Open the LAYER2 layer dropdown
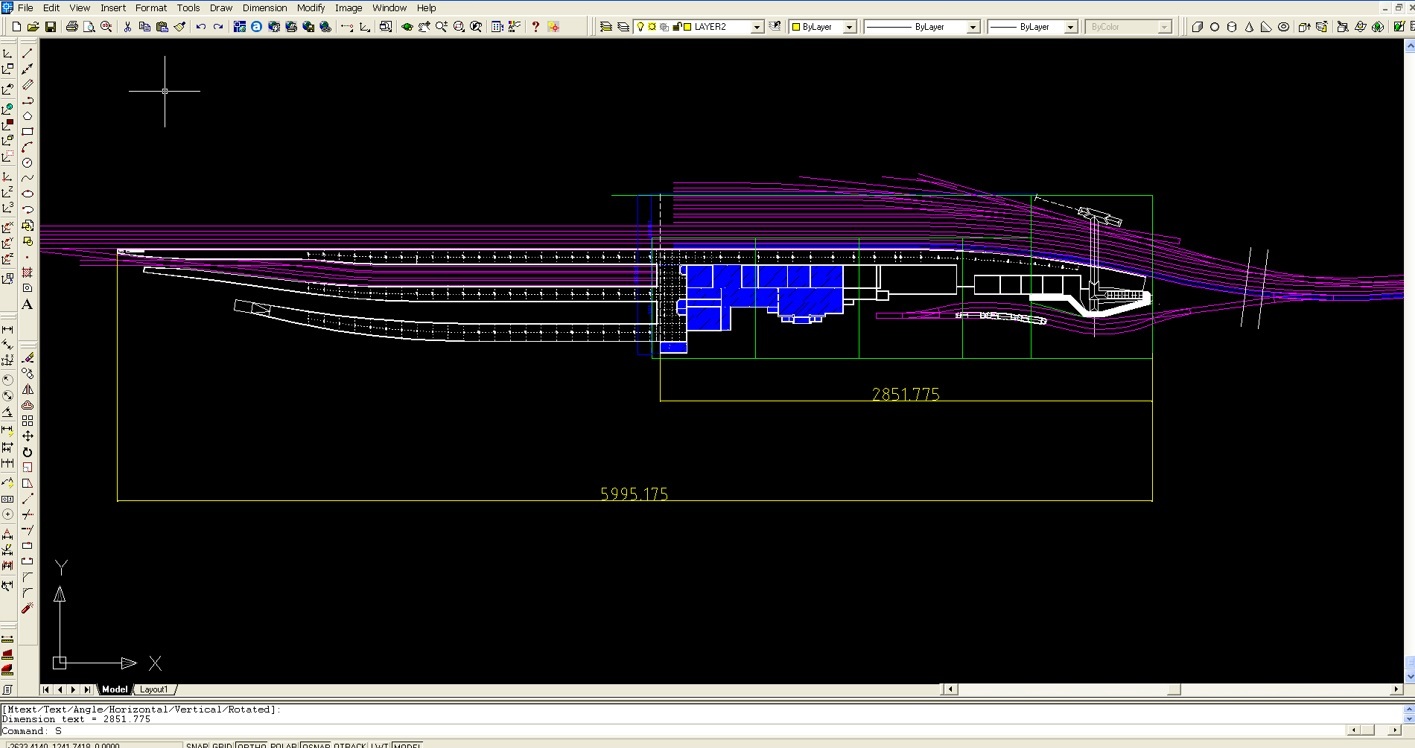This screenshot has height=748, width=1415. click(x=757, y=27)
